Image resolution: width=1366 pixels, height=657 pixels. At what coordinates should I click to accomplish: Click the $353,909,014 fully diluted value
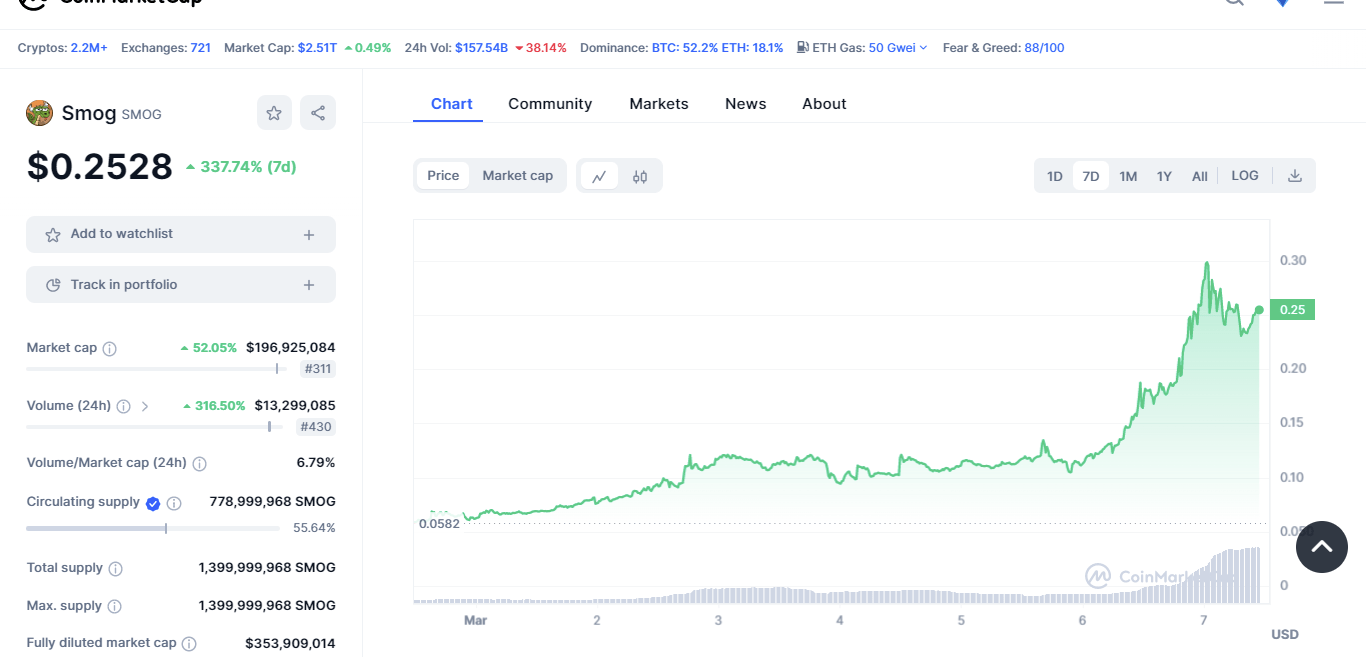(x=290, y=644)
